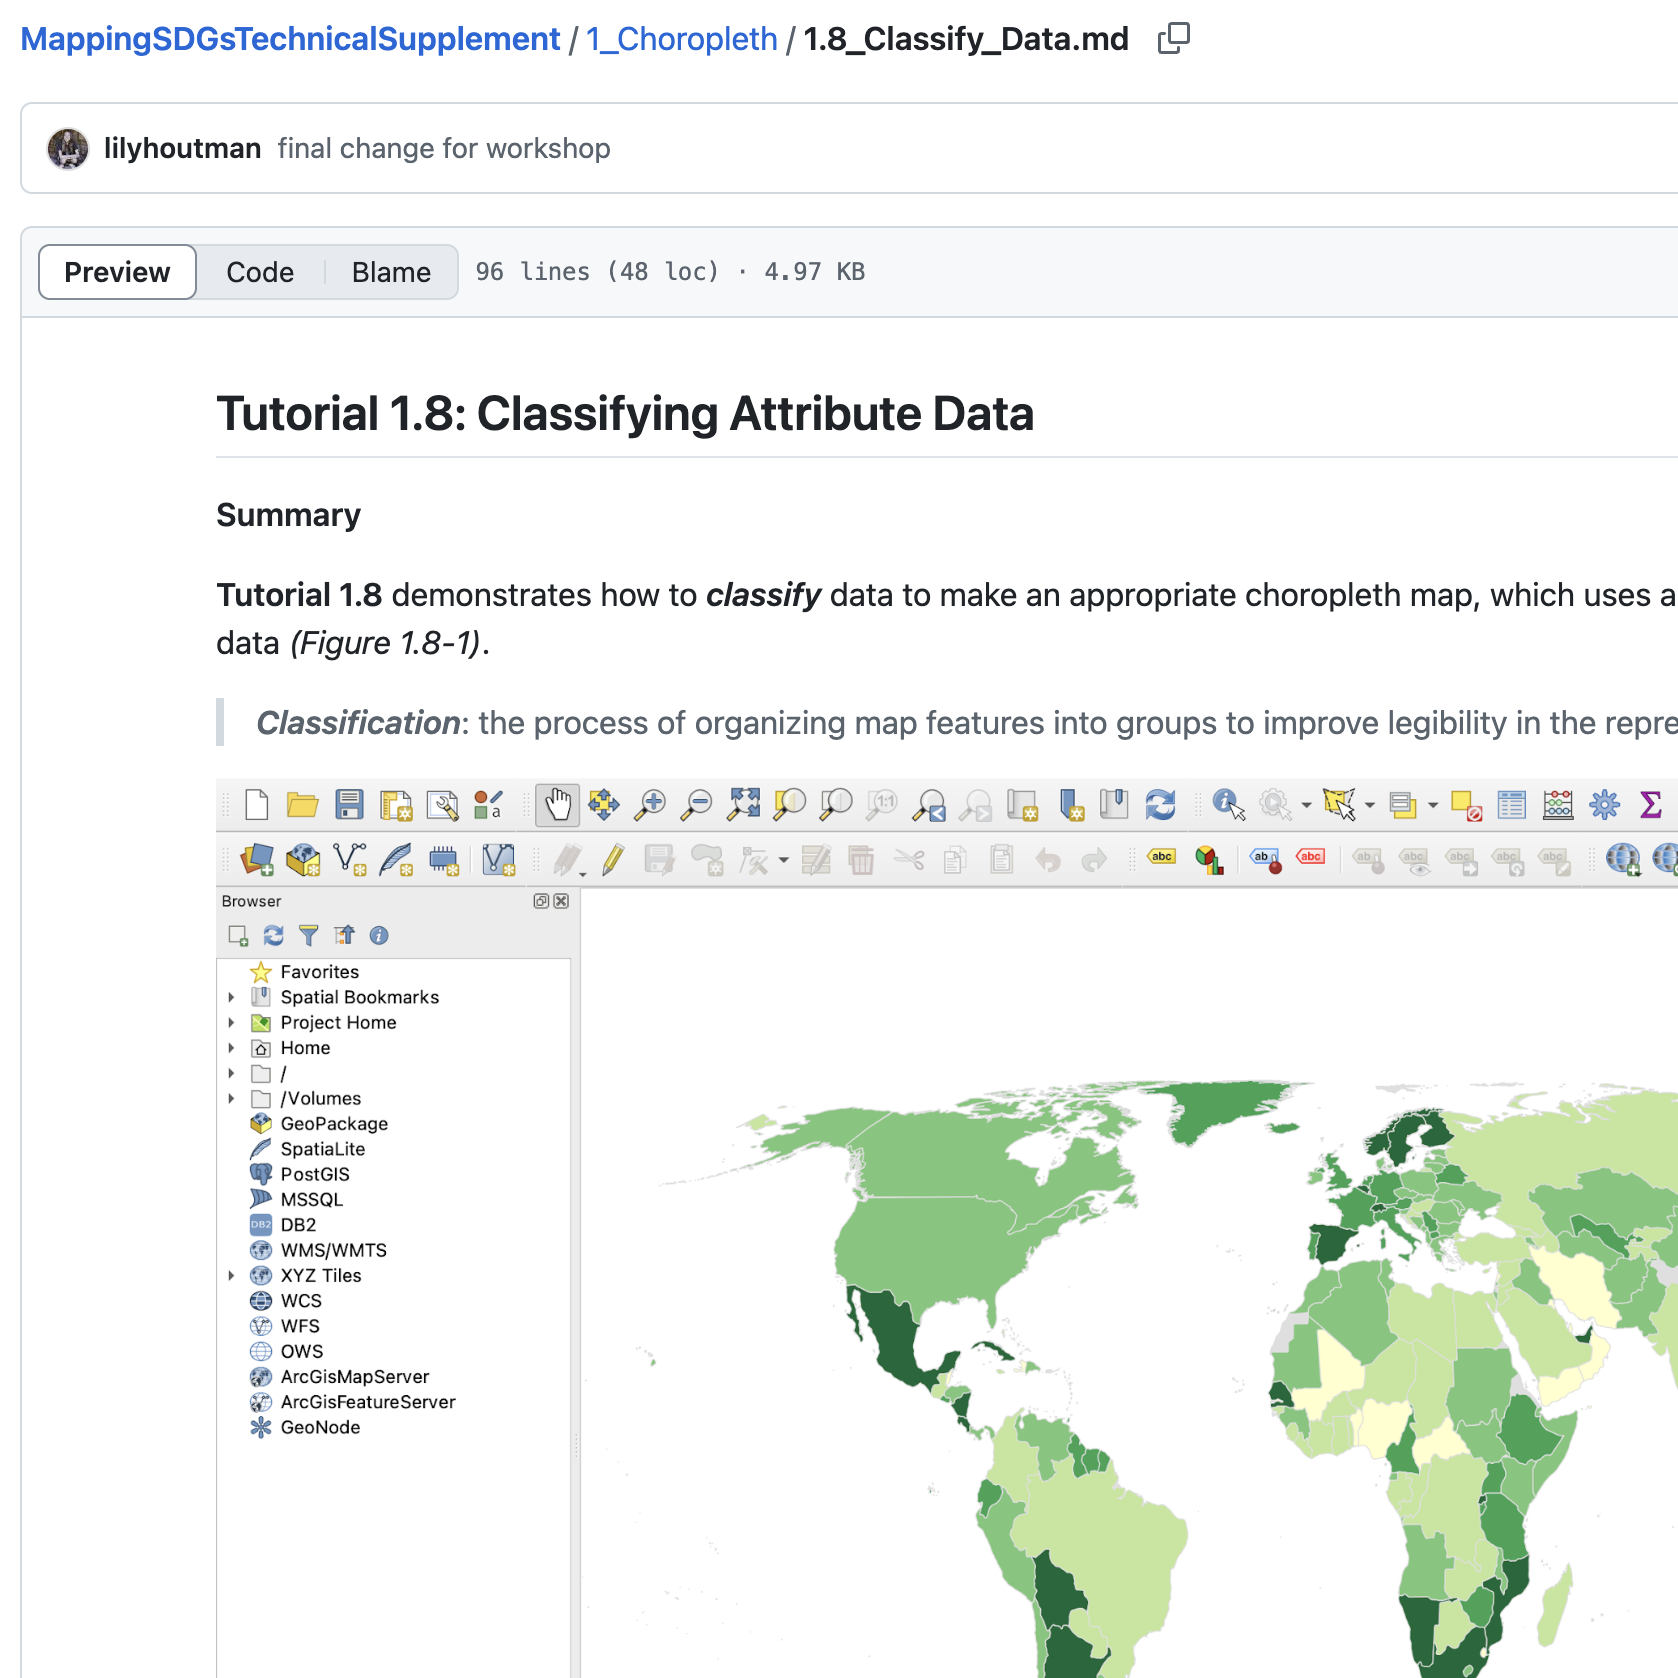Select the Identify Features tool
The image size is (1678, 1678).
[1228, 805]
